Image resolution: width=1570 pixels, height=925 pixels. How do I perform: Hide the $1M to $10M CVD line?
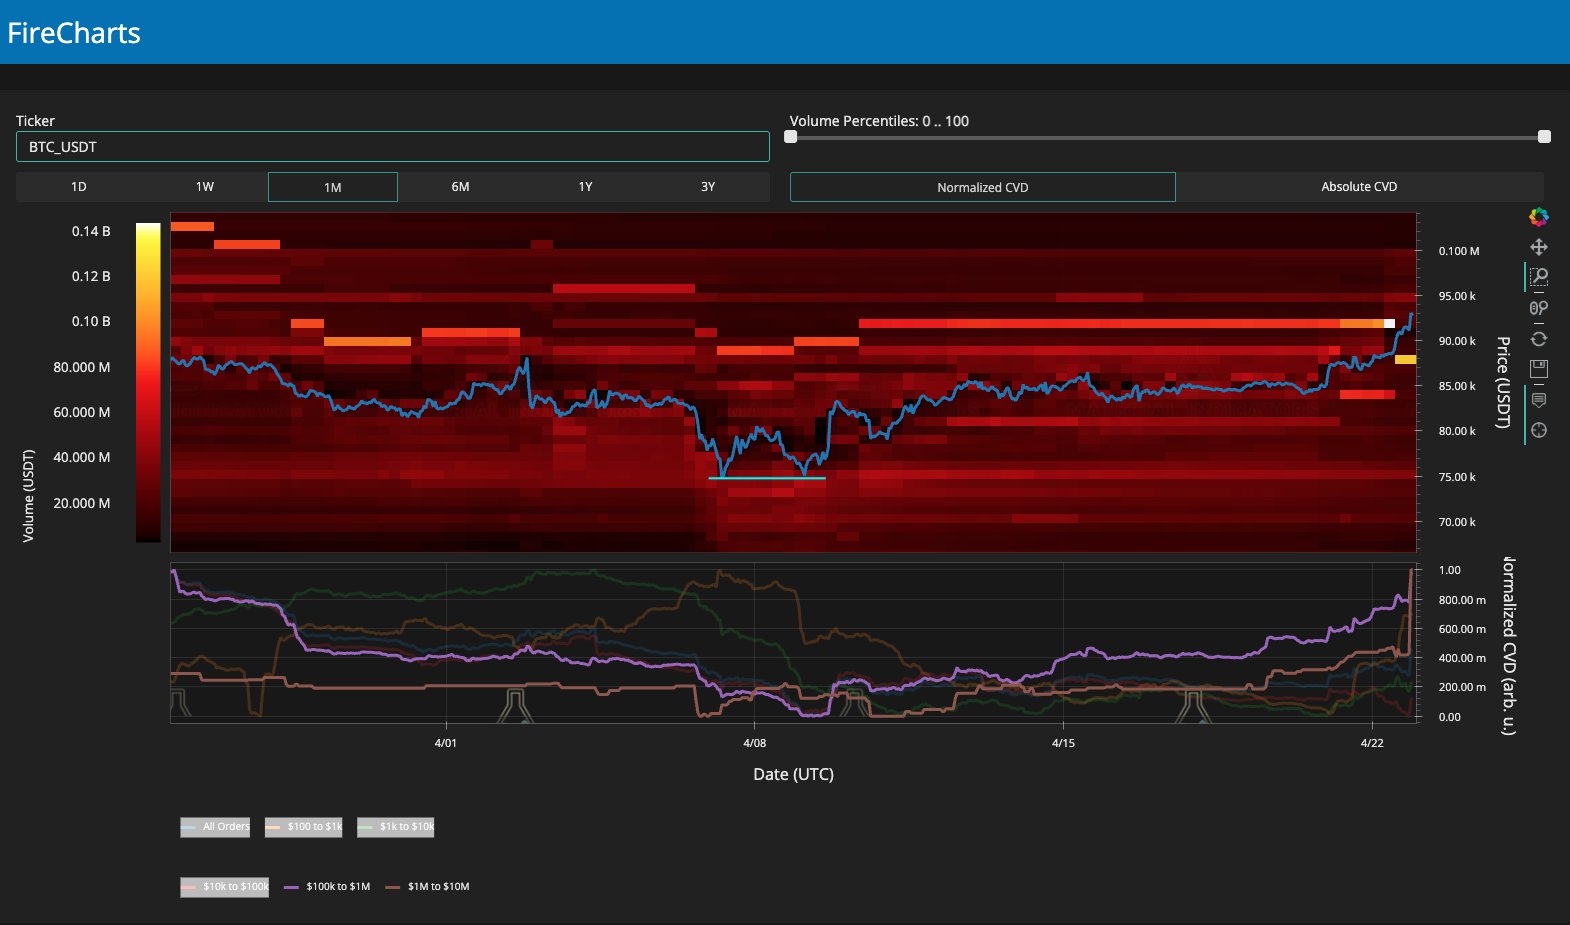(x=428, y=887)
